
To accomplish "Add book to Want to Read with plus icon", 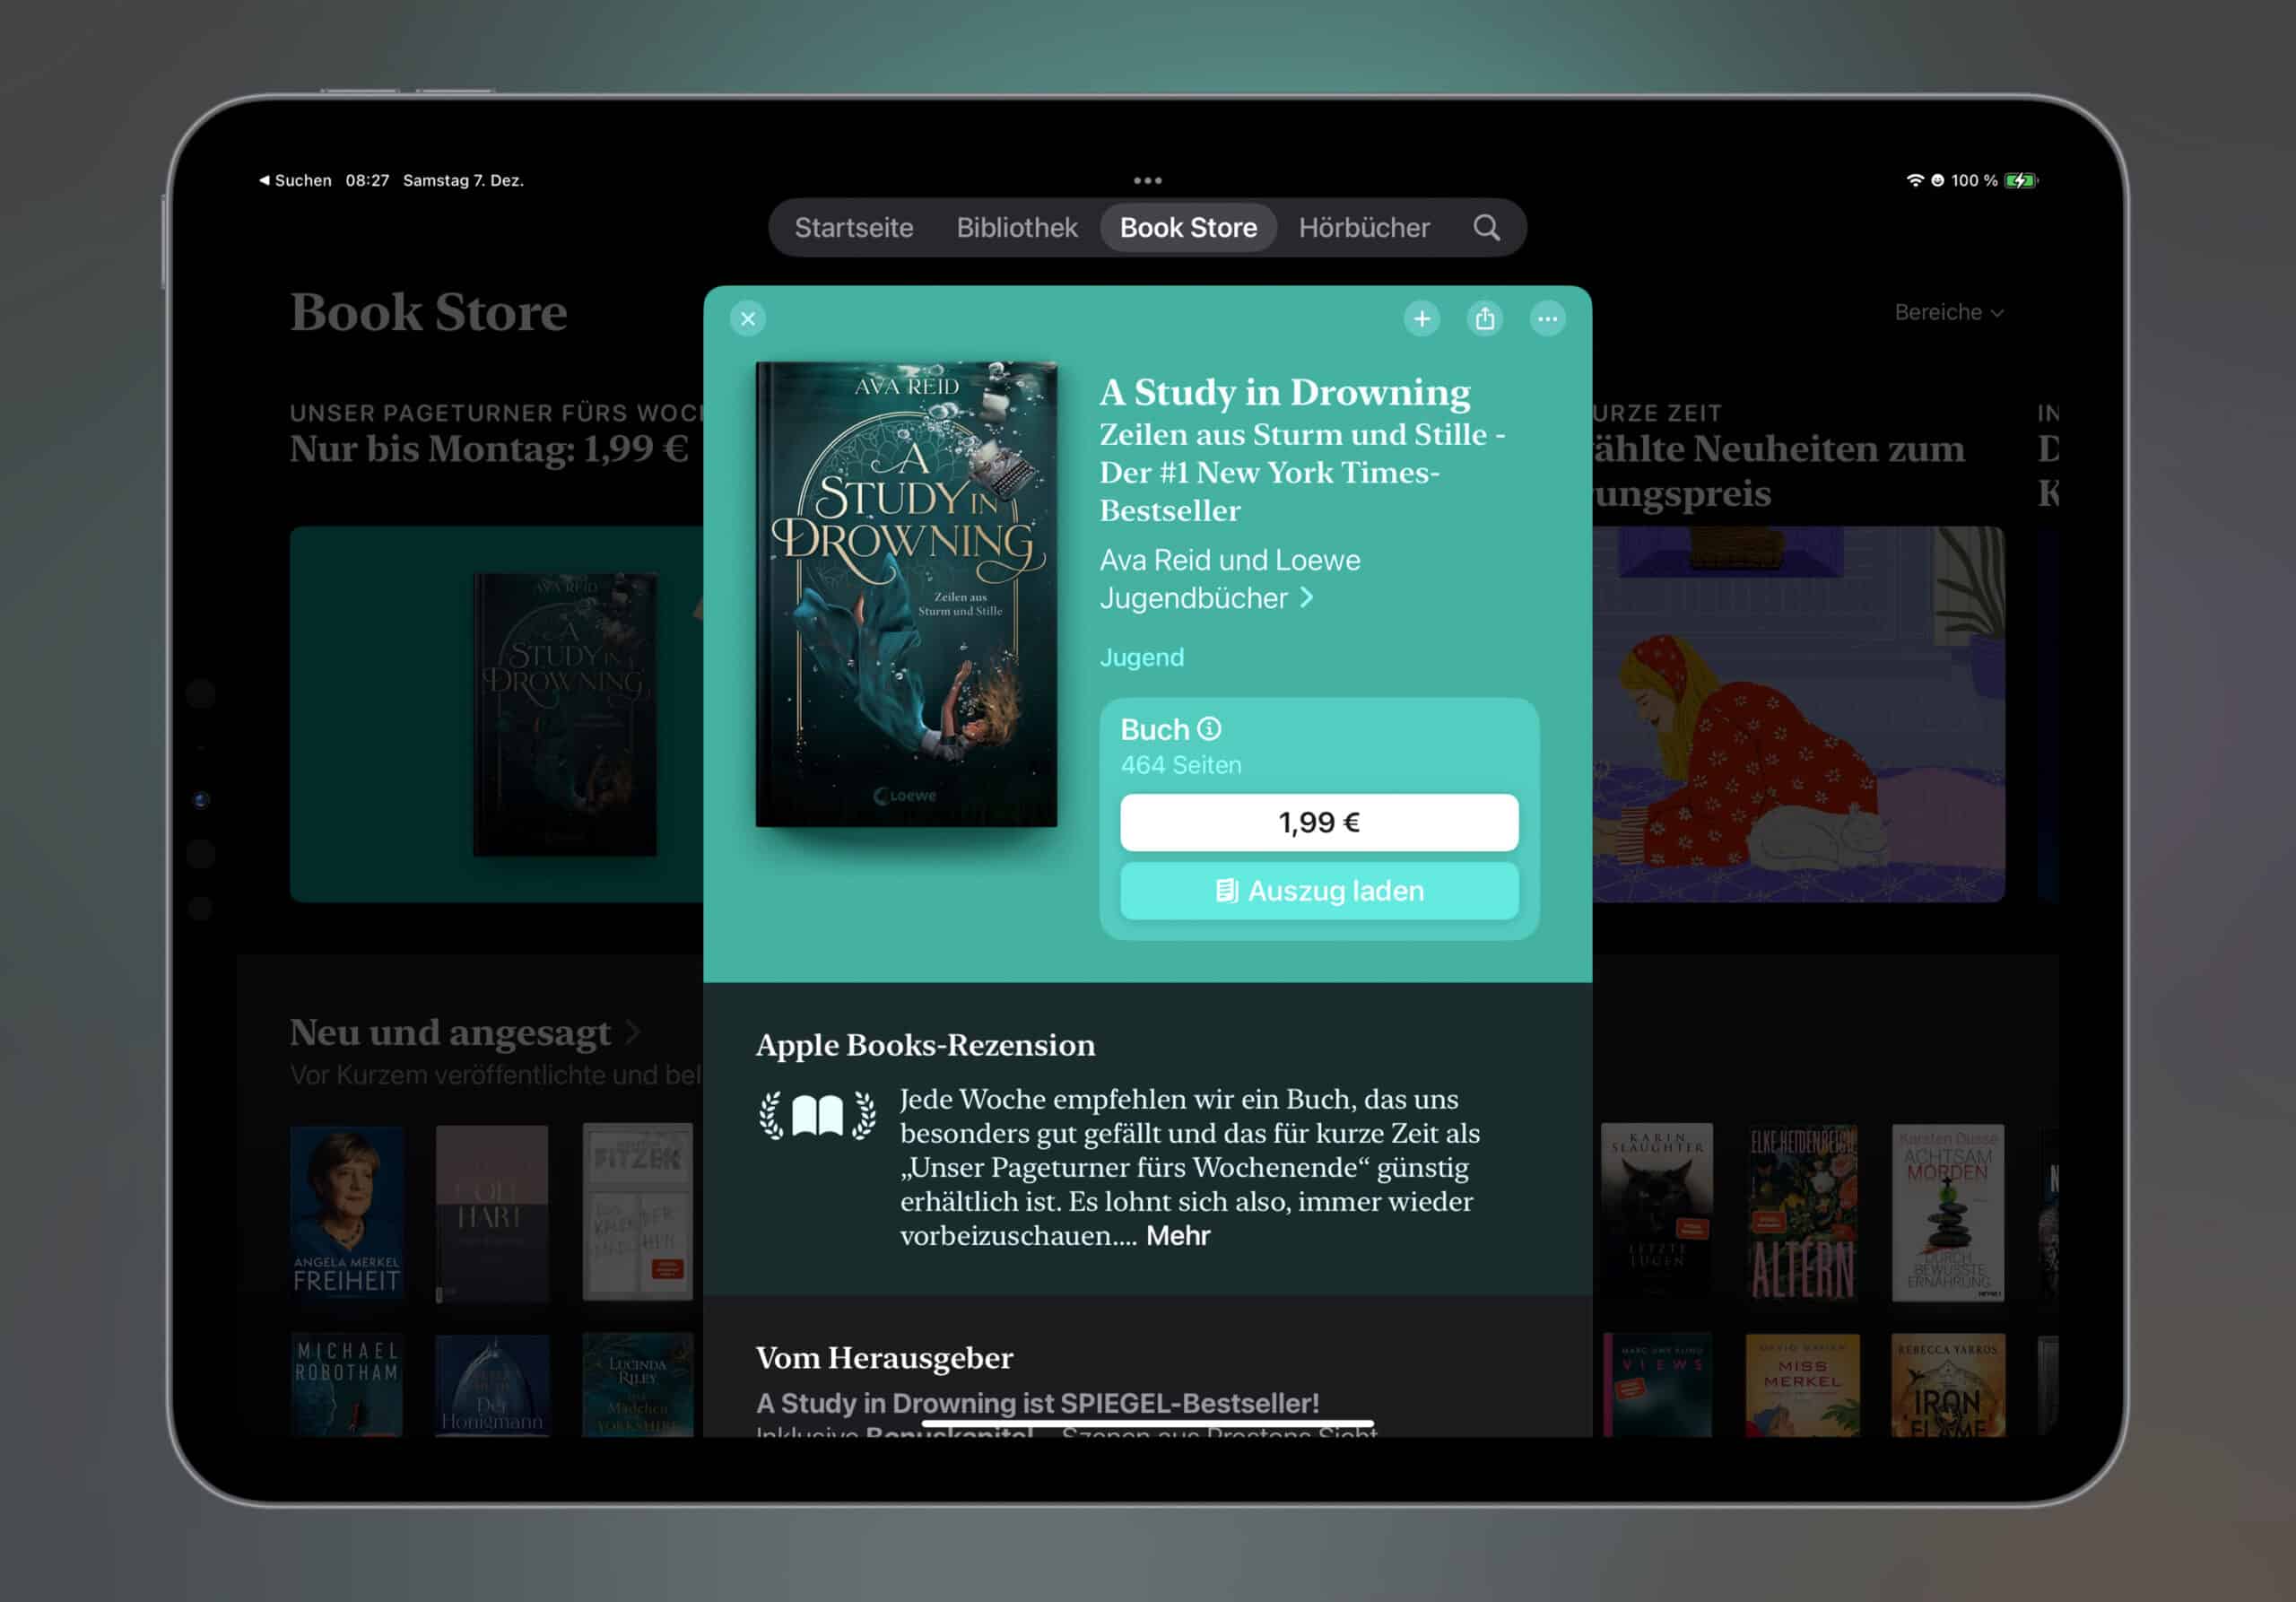I will point(1422,319).
